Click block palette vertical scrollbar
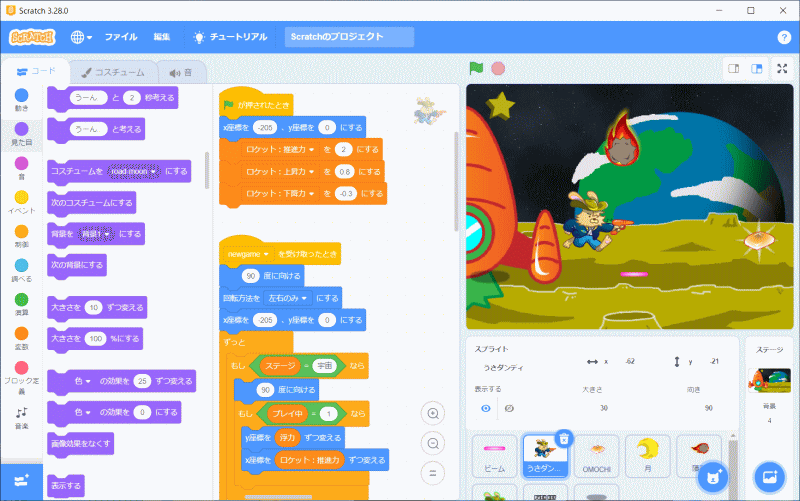This screenshot has height=501, width=800. tap(207, 170)
